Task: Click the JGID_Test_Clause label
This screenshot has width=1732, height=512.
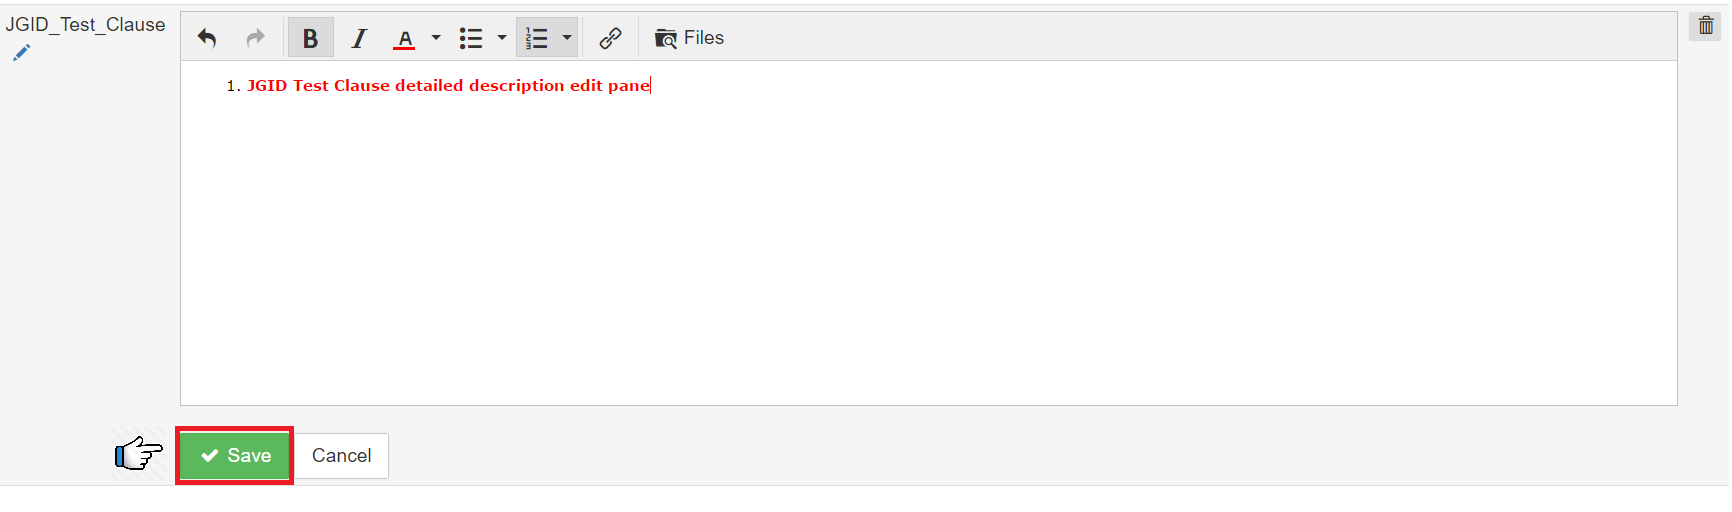Action: pyautogui.click(x=85, y=25)
